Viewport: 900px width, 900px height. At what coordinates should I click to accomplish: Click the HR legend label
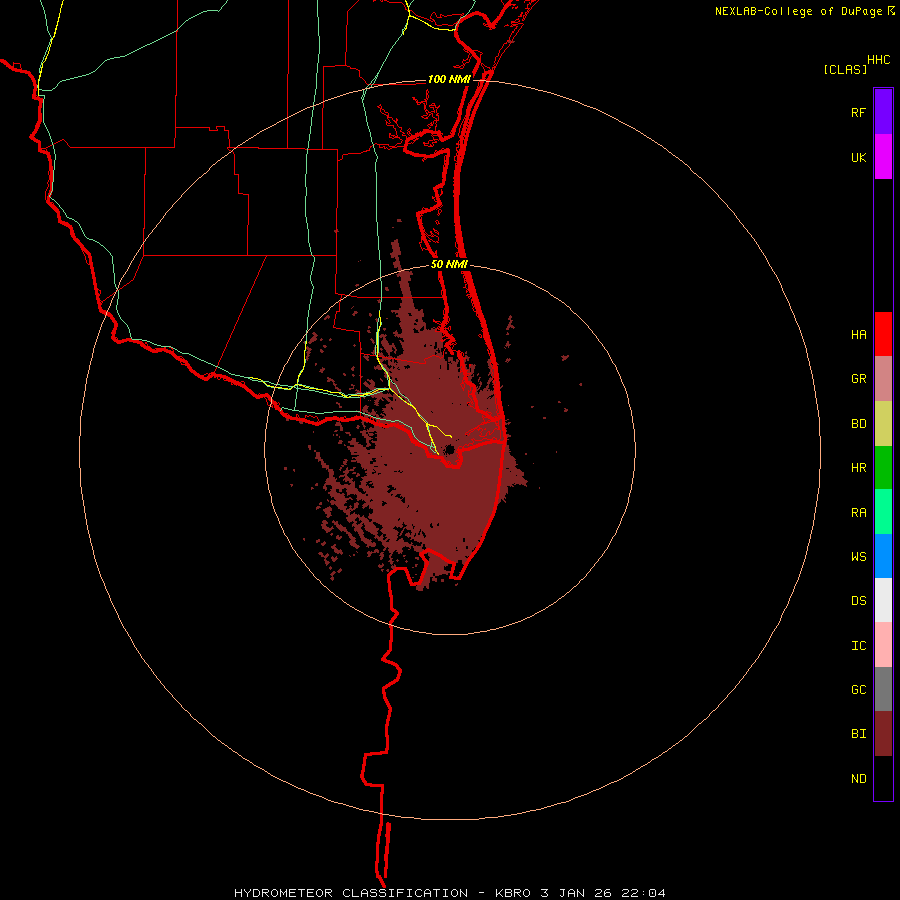tap(858, 468)
